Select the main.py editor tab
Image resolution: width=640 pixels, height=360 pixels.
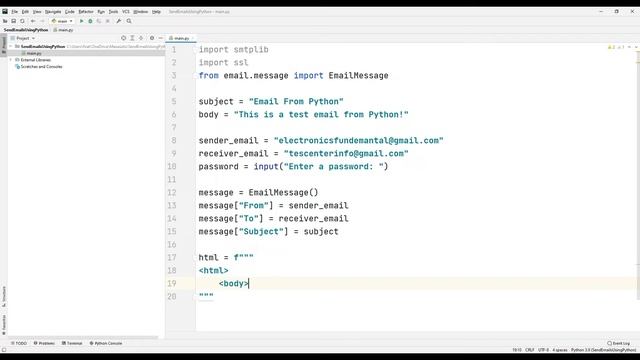[x=180, y=38]
